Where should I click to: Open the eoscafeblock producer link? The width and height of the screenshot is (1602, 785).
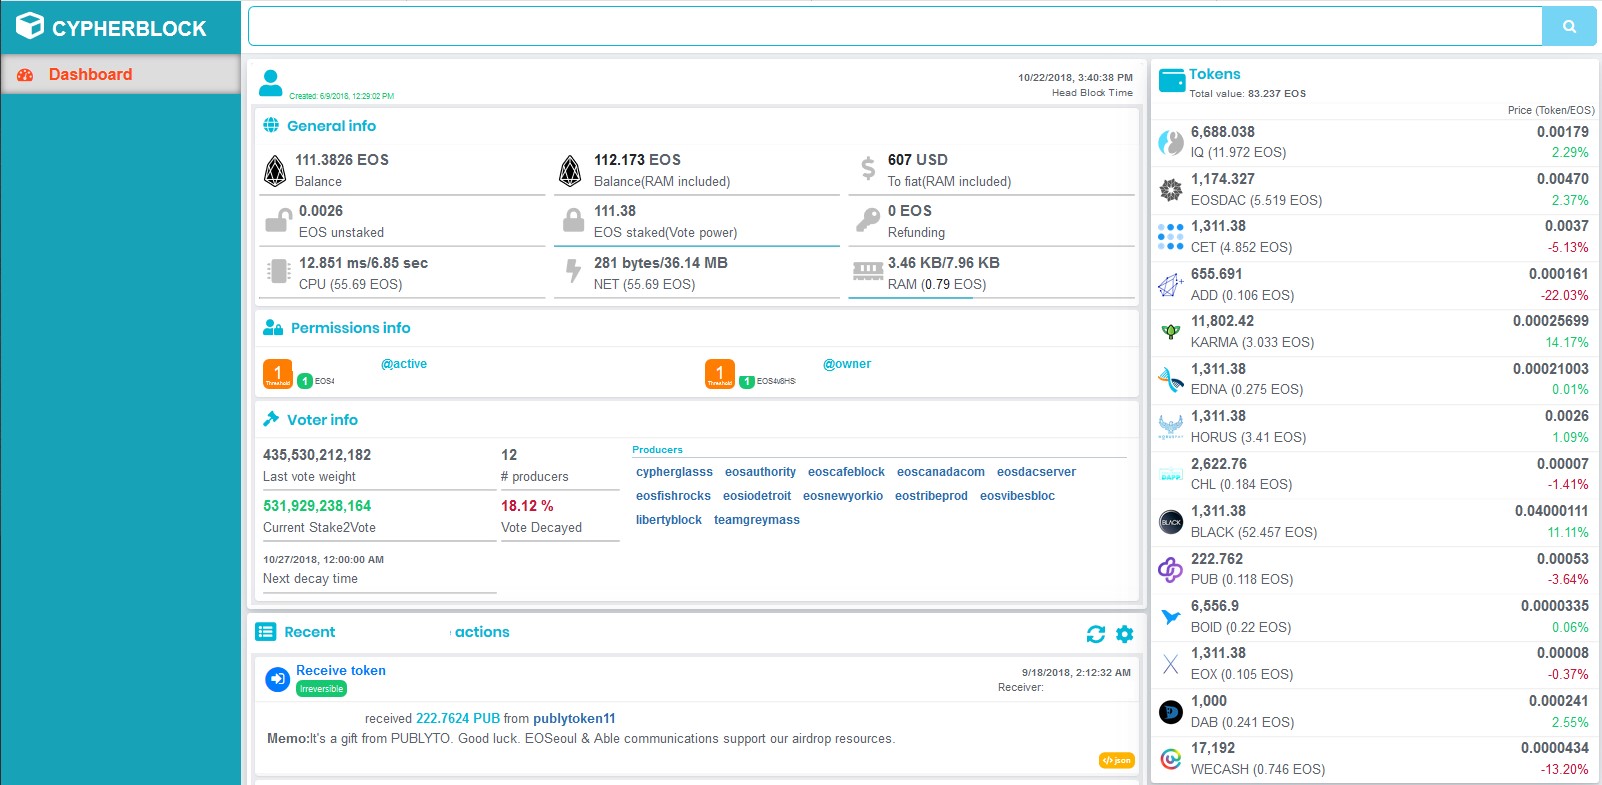point(846,472)
